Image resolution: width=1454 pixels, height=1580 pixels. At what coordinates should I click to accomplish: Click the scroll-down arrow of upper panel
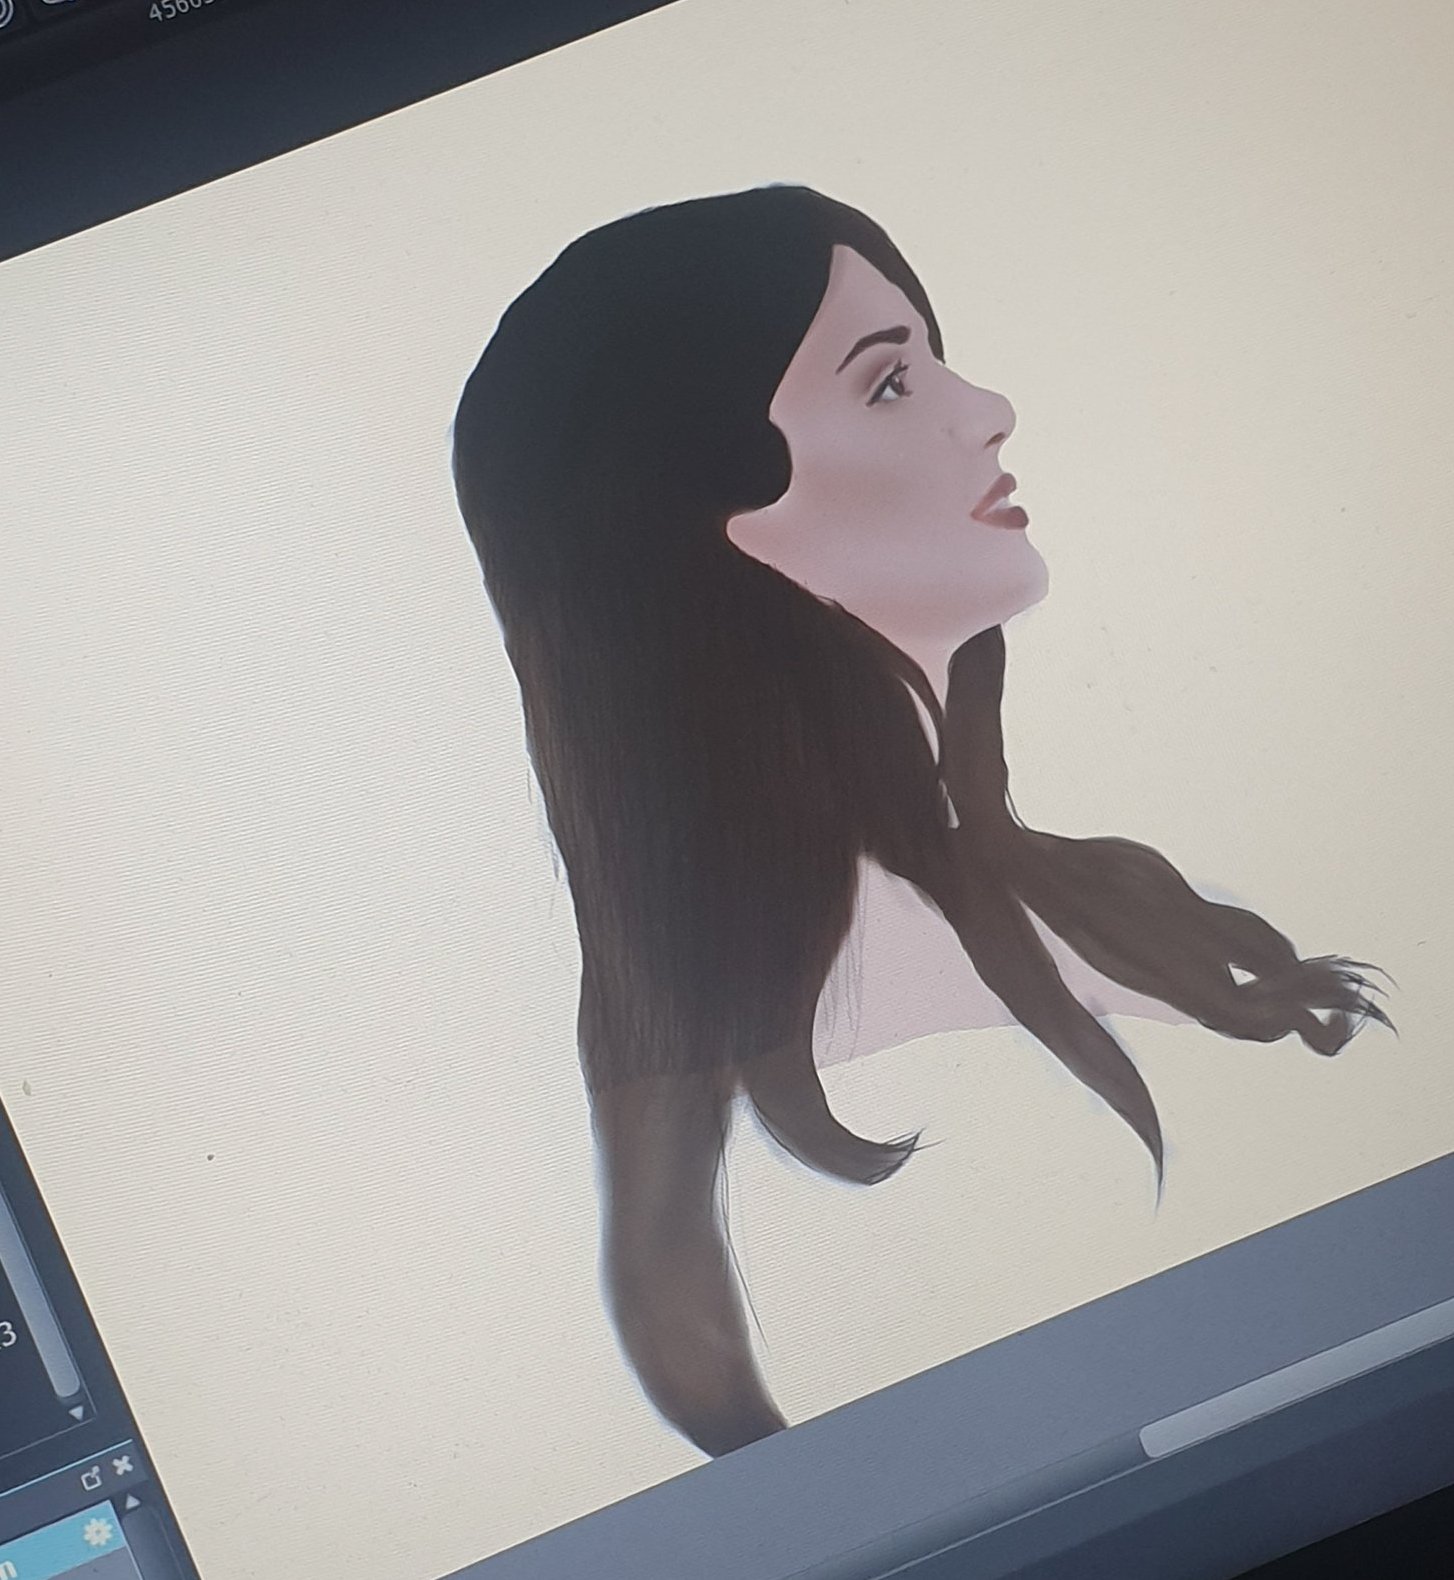[x=76, y=1414]
